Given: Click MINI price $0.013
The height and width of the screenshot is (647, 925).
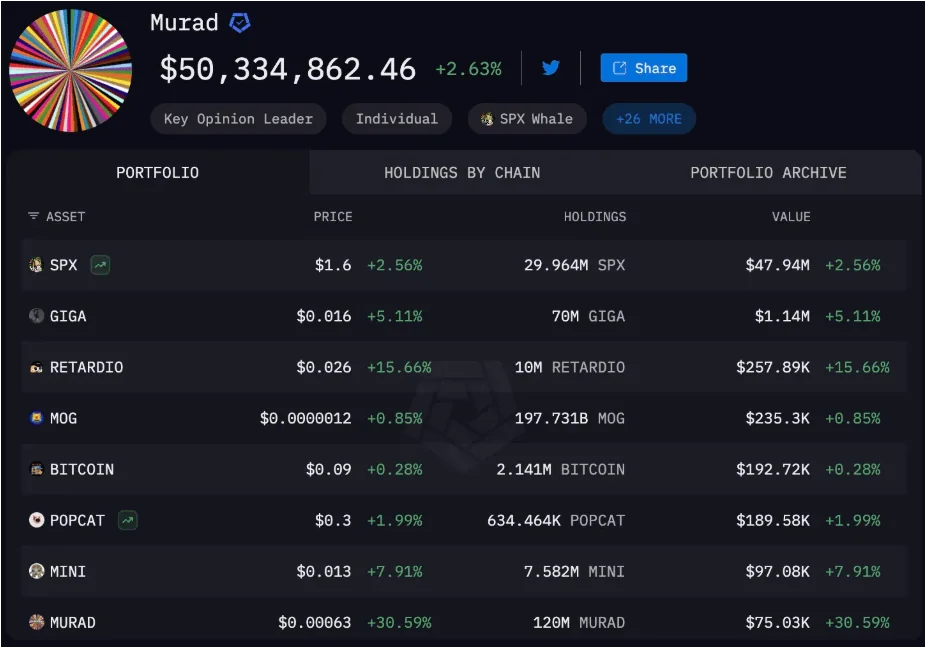Looking at the screenshot, I should (x=324, y=572).
